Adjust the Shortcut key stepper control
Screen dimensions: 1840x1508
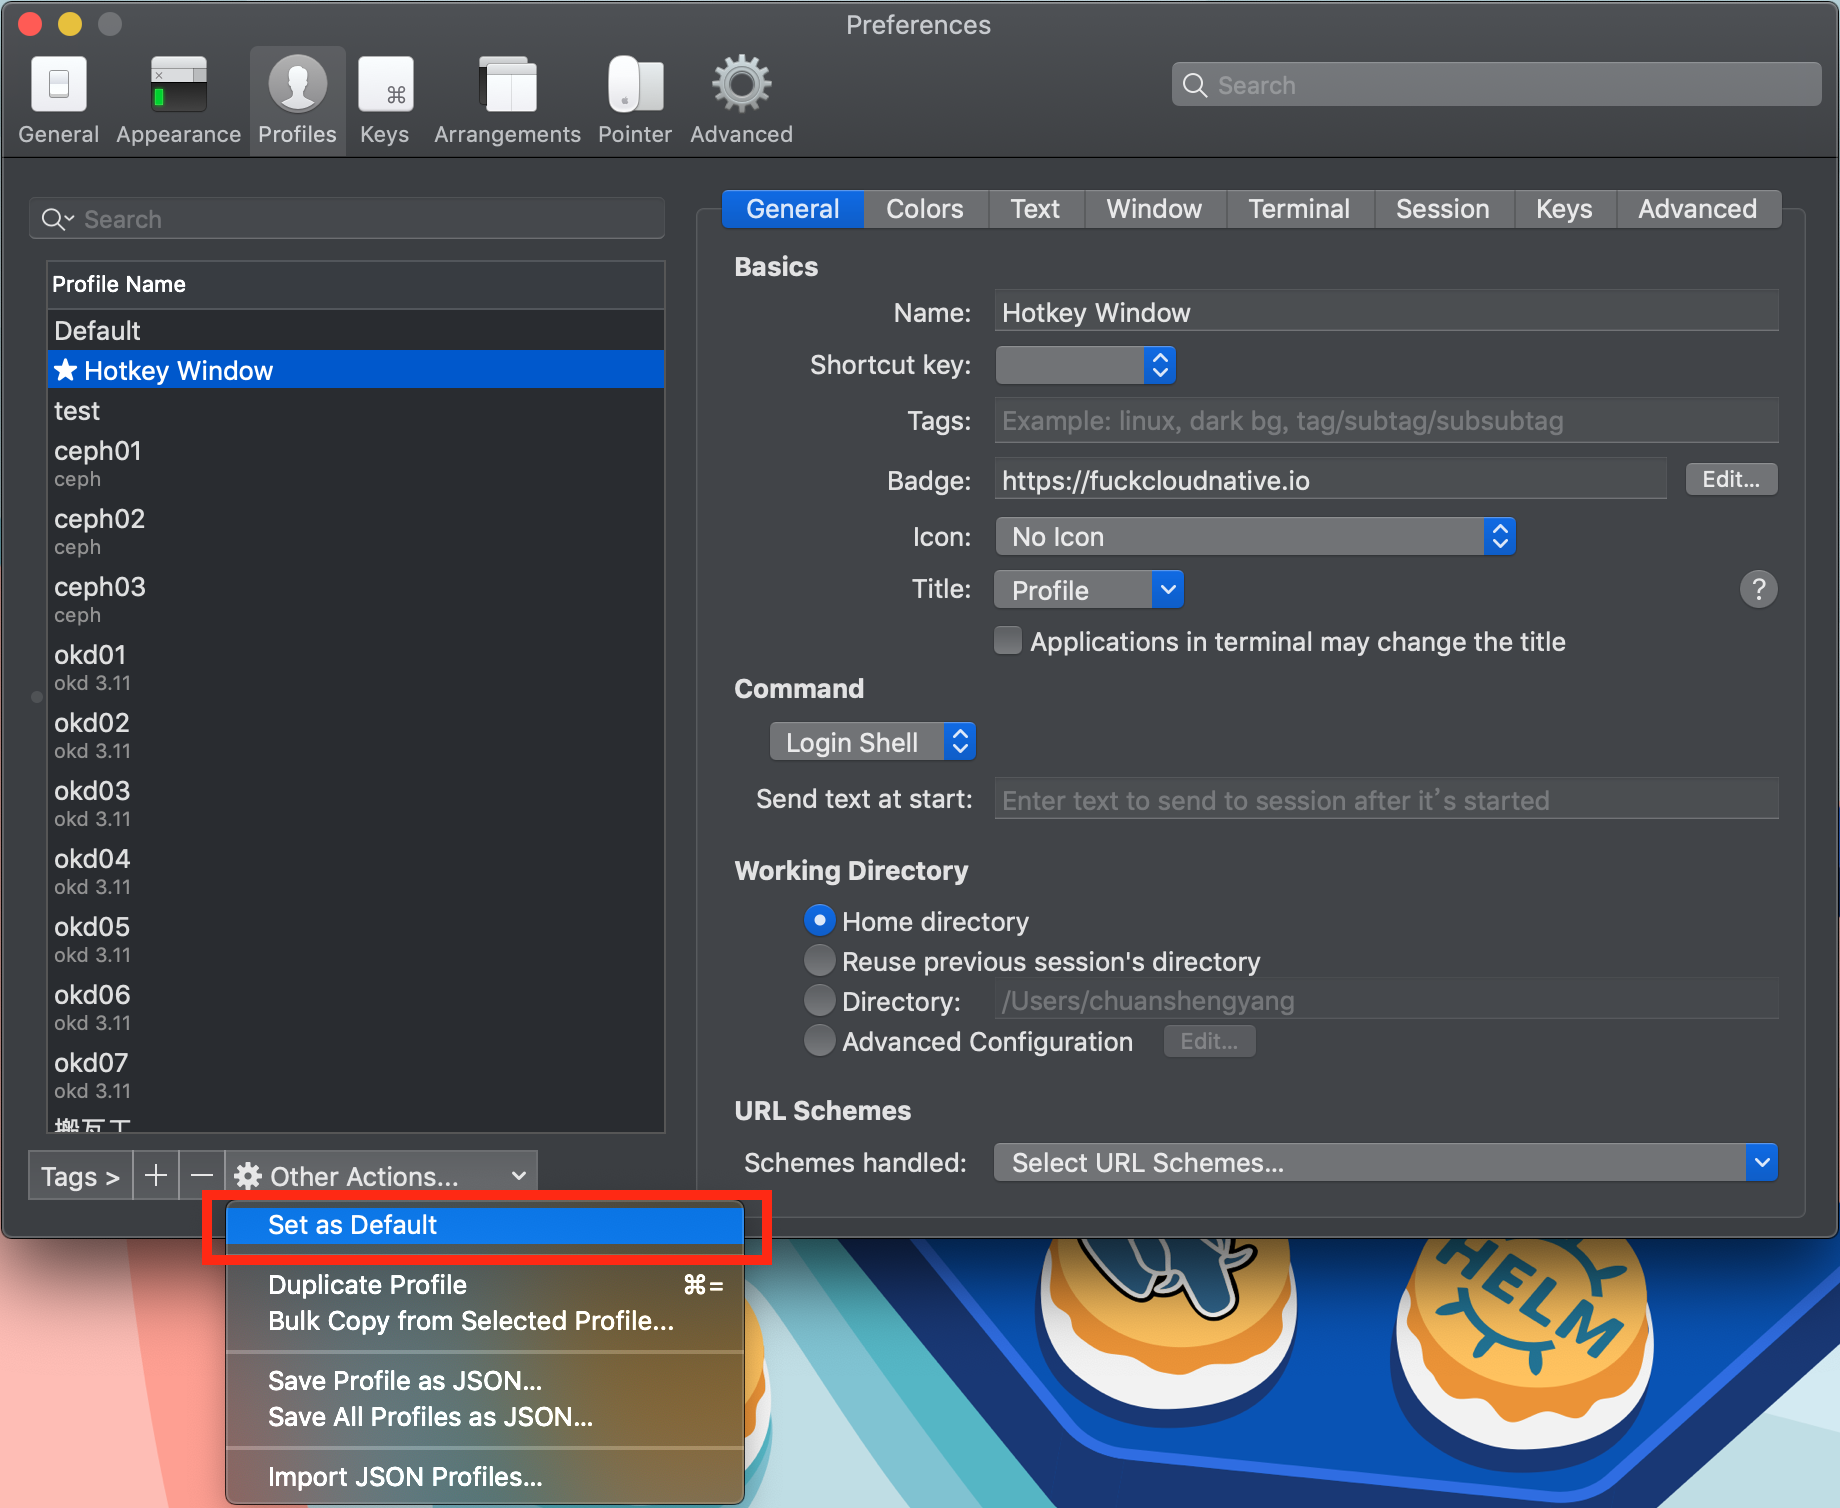[1158, 365]
